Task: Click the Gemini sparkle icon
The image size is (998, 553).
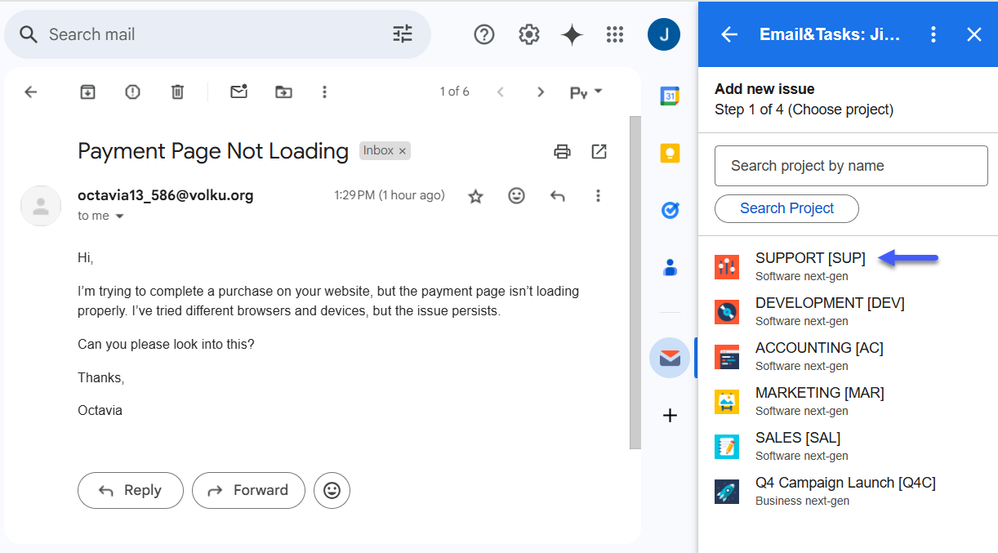Action: (572, 34)
